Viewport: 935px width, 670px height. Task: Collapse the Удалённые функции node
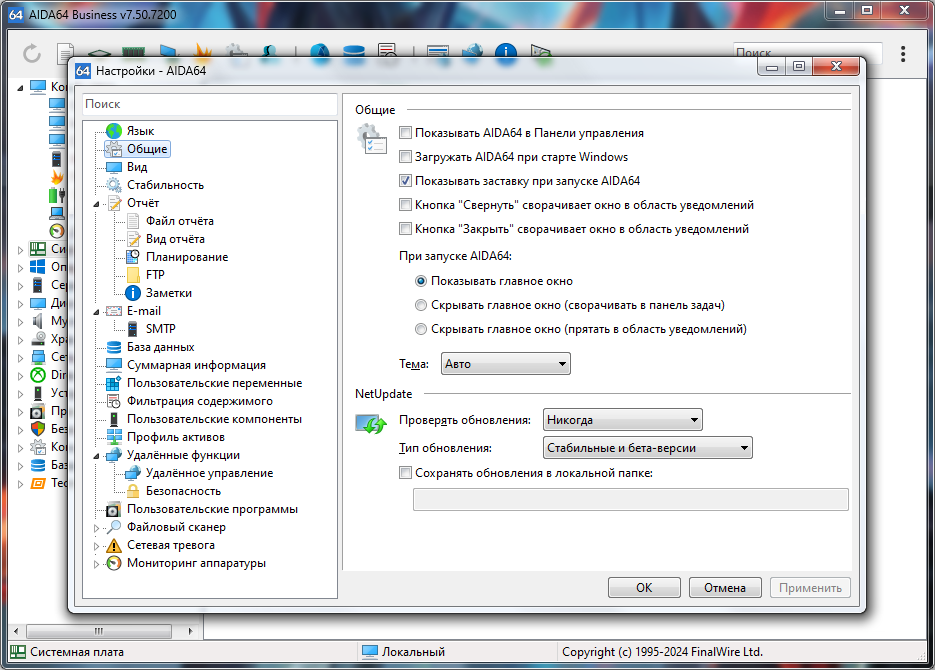click(97, 456)
